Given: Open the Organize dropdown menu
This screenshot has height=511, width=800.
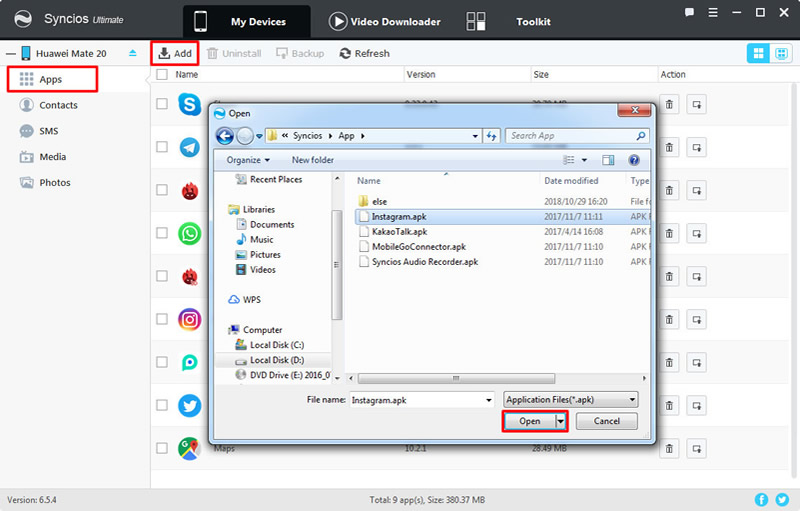Looking at the screenshot, I should click(x=248, y=160).
